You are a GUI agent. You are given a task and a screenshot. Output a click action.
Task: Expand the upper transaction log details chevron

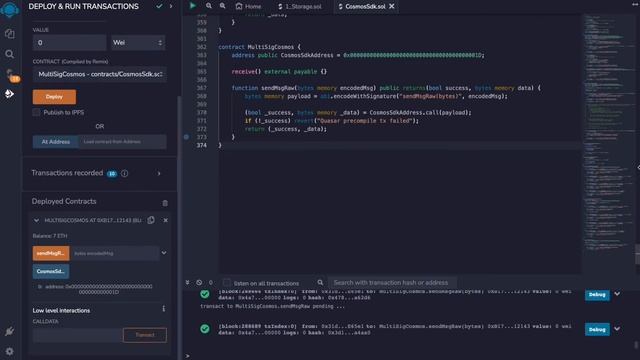point(617,293)
